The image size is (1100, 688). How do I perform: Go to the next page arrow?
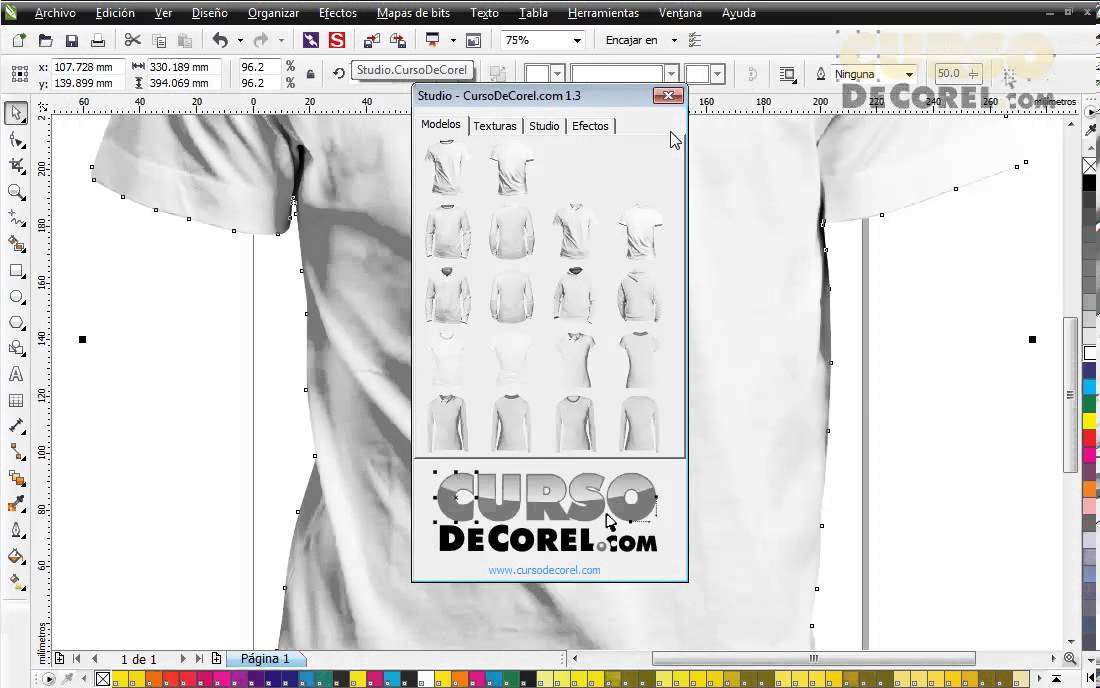tap(182, 659)
